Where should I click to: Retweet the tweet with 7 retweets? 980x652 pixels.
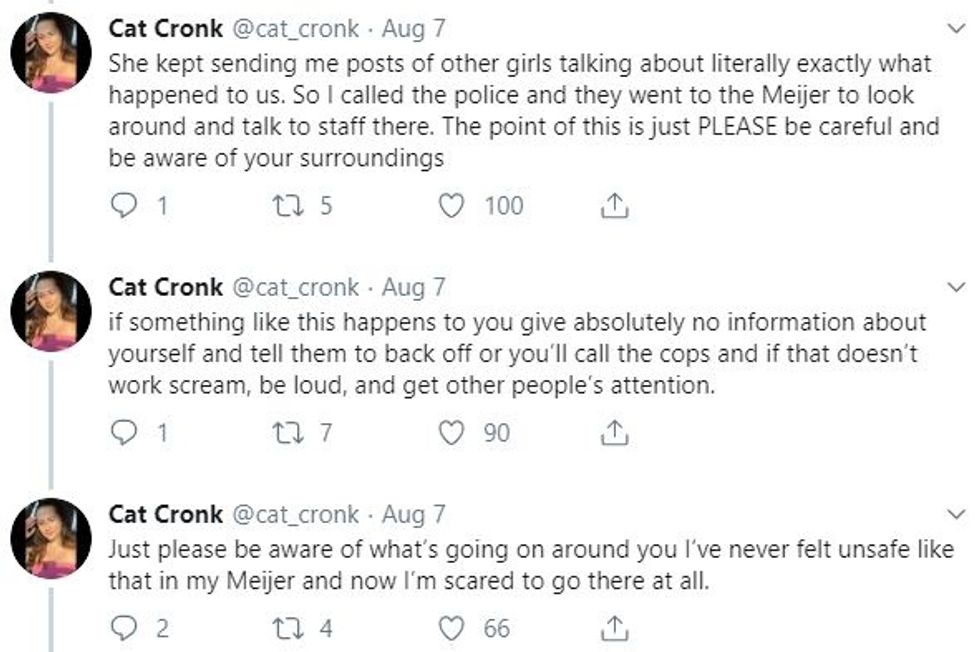[x=285, y=433]
